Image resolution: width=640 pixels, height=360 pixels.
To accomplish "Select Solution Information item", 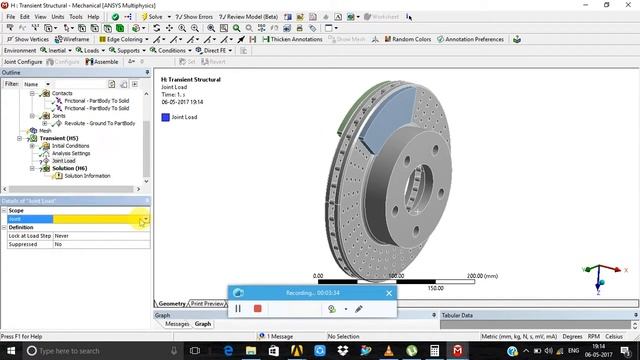I will [x=87, y=176].
